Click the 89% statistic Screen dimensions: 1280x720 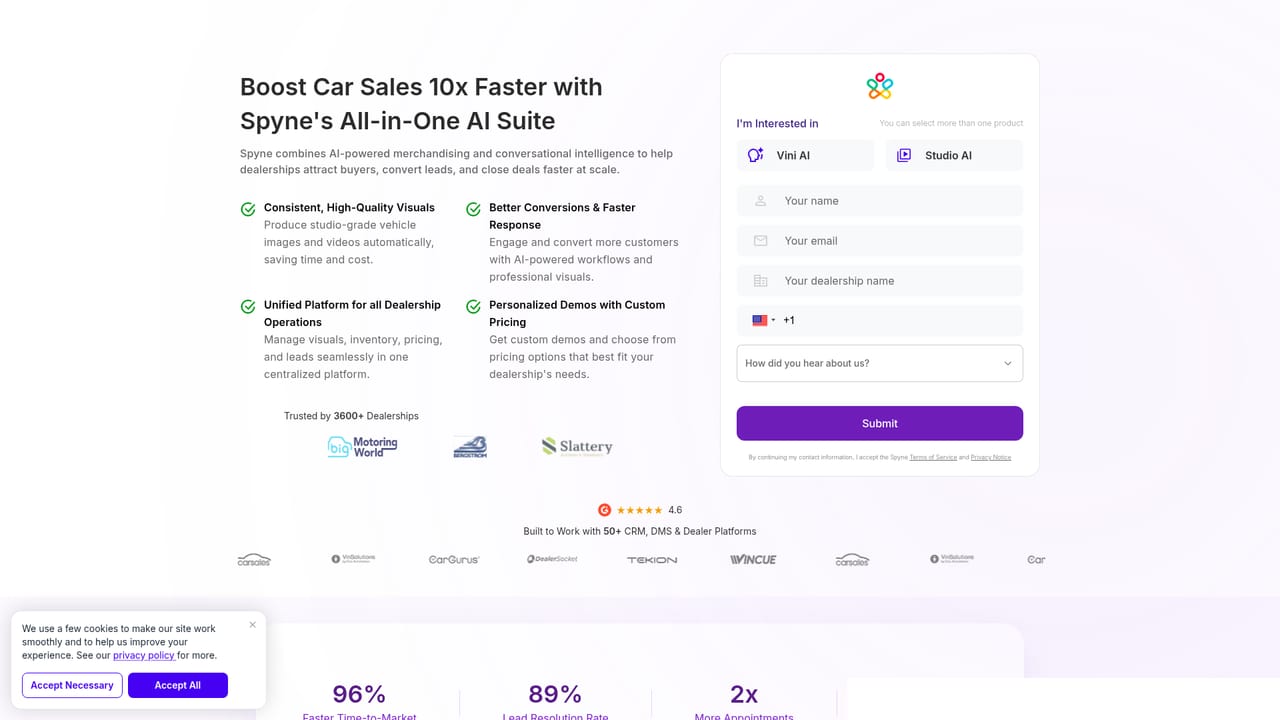pyautogui.click(x=555, y=694)
